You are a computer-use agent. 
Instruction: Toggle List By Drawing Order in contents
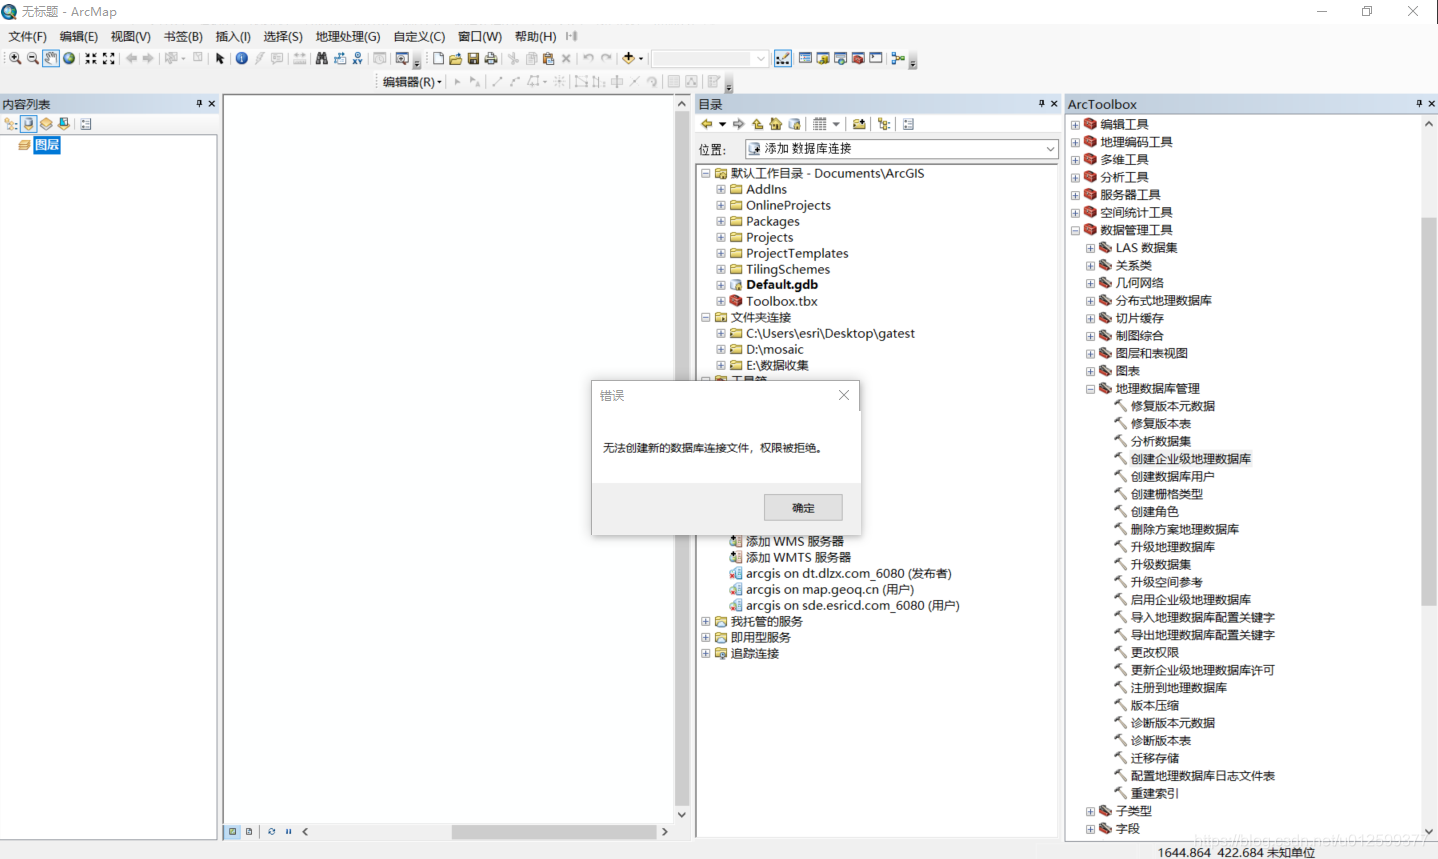coord(11,124)
